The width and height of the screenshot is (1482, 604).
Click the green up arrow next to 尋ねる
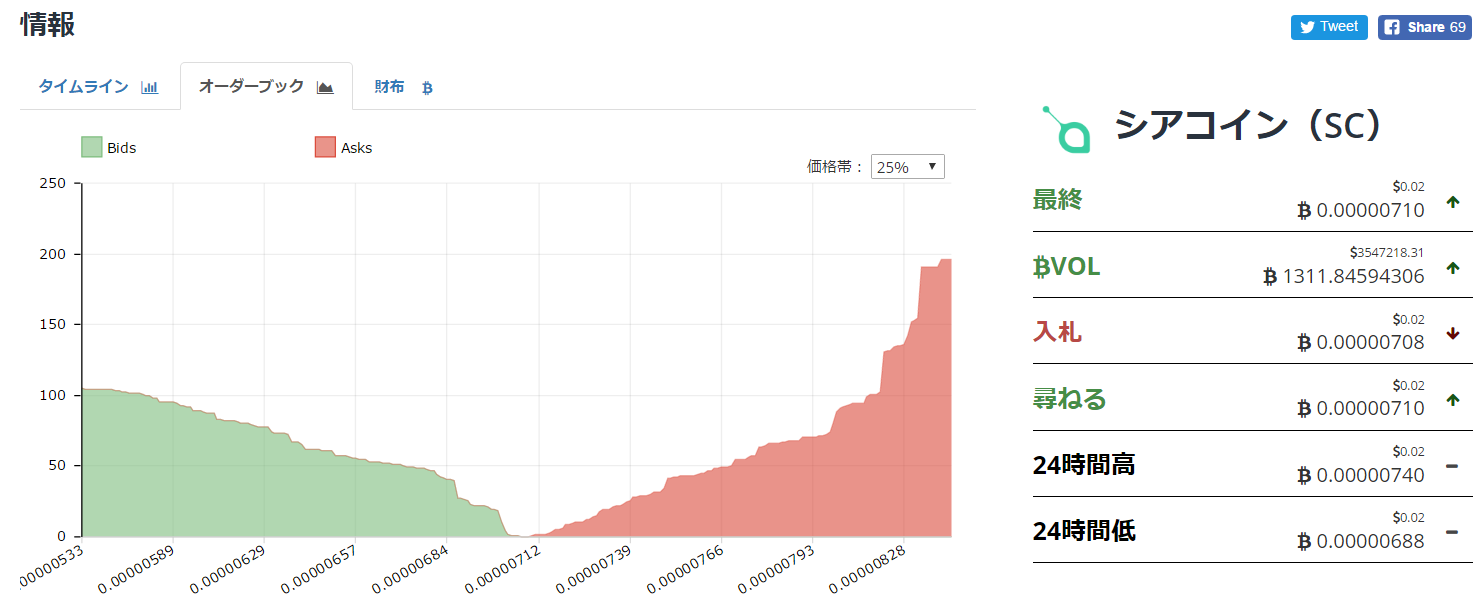1452,400
